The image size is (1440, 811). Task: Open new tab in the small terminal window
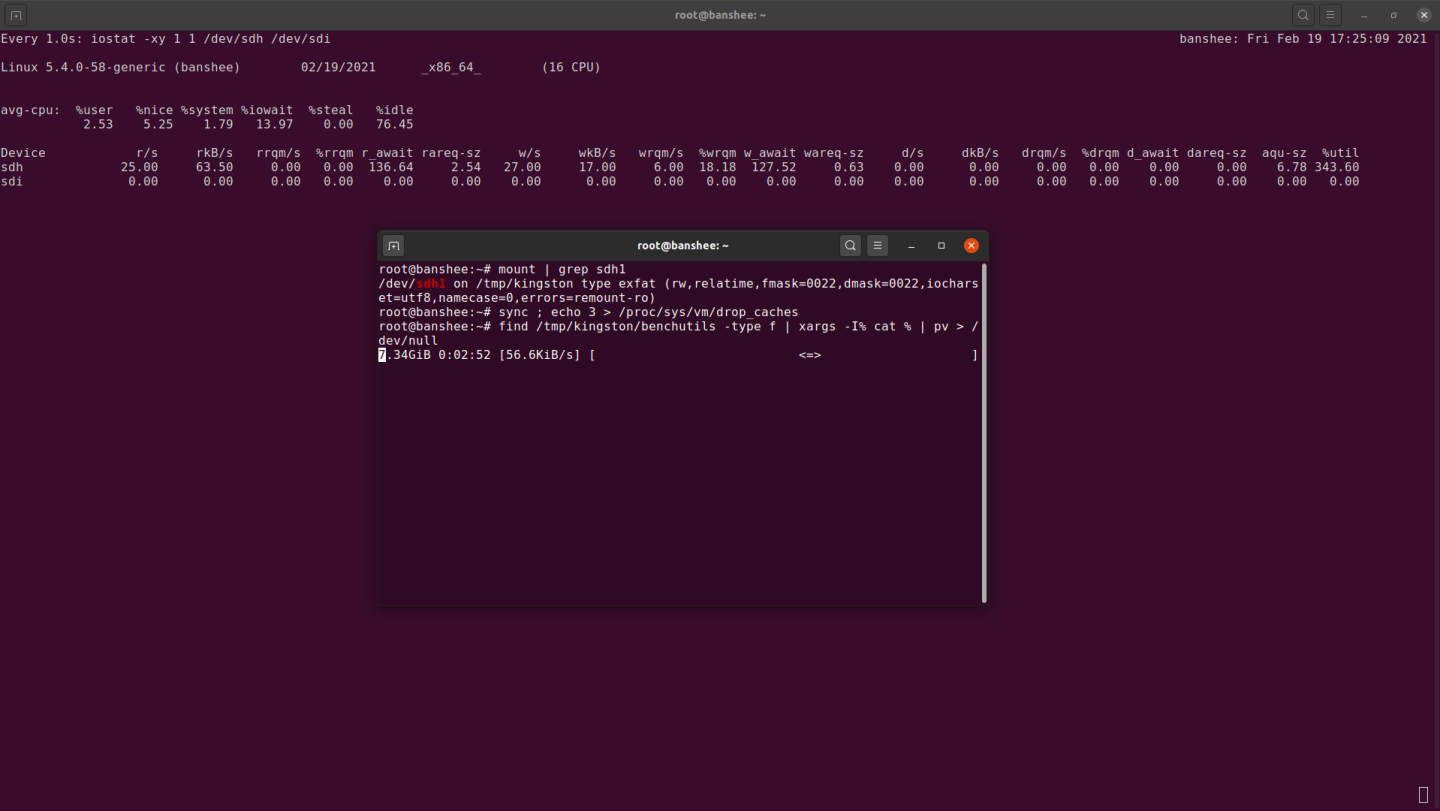pyautogui.click(x=393, y=245)
